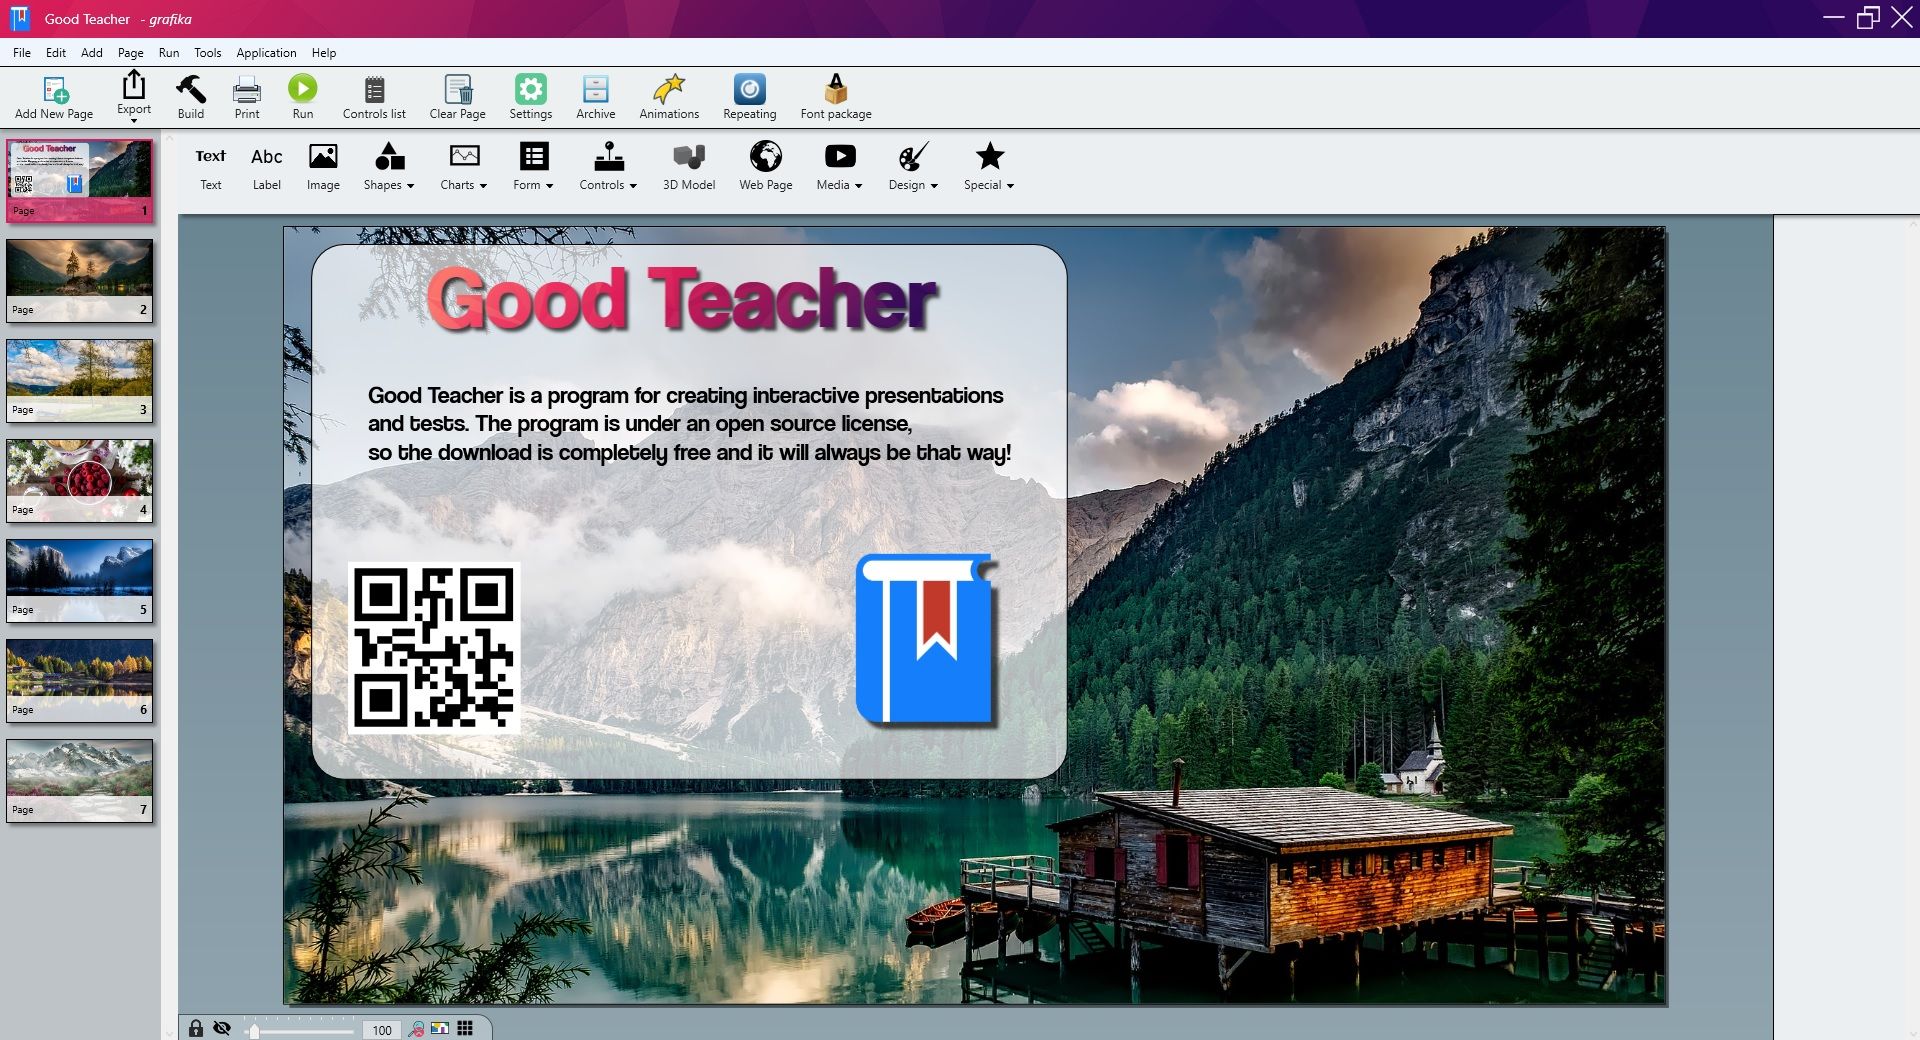The width and height of the screenshot is (1920, 1040).
Task: Open the Animations tool
Action: (x=668, y=97)
